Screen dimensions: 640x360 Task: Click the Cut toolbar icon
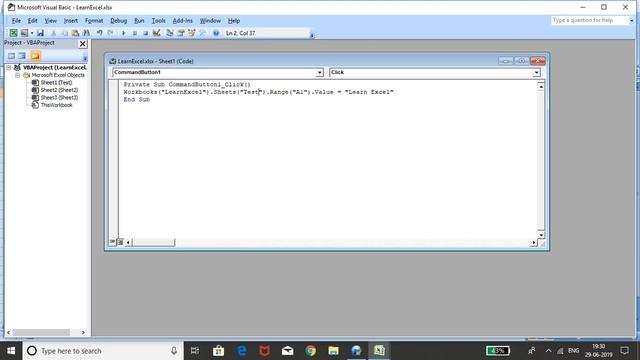(x=53, y=33)
